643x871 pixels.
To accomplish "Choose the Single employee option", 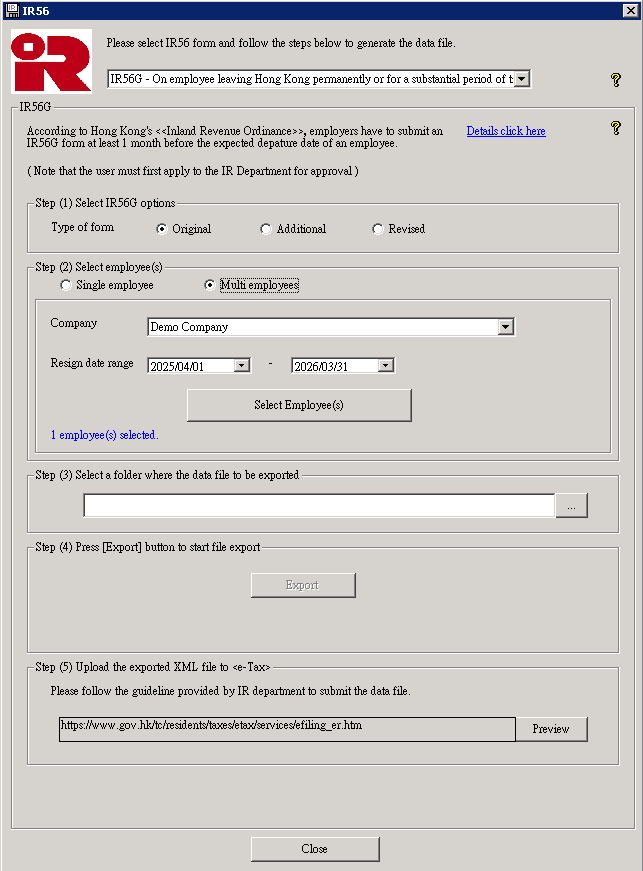I will 66,285.
